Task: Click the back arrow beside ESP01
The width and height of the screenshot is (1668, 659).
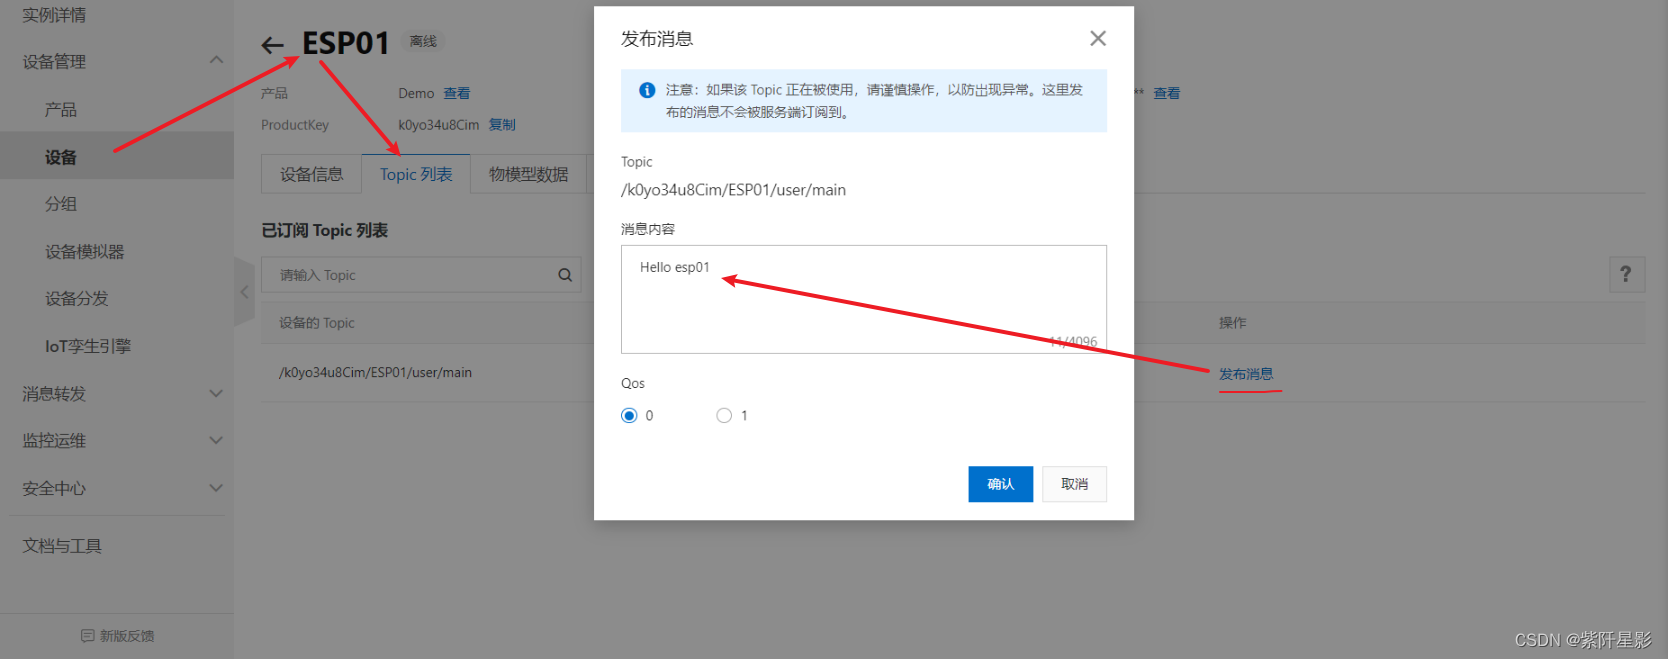Action: (x=272, y=45)
